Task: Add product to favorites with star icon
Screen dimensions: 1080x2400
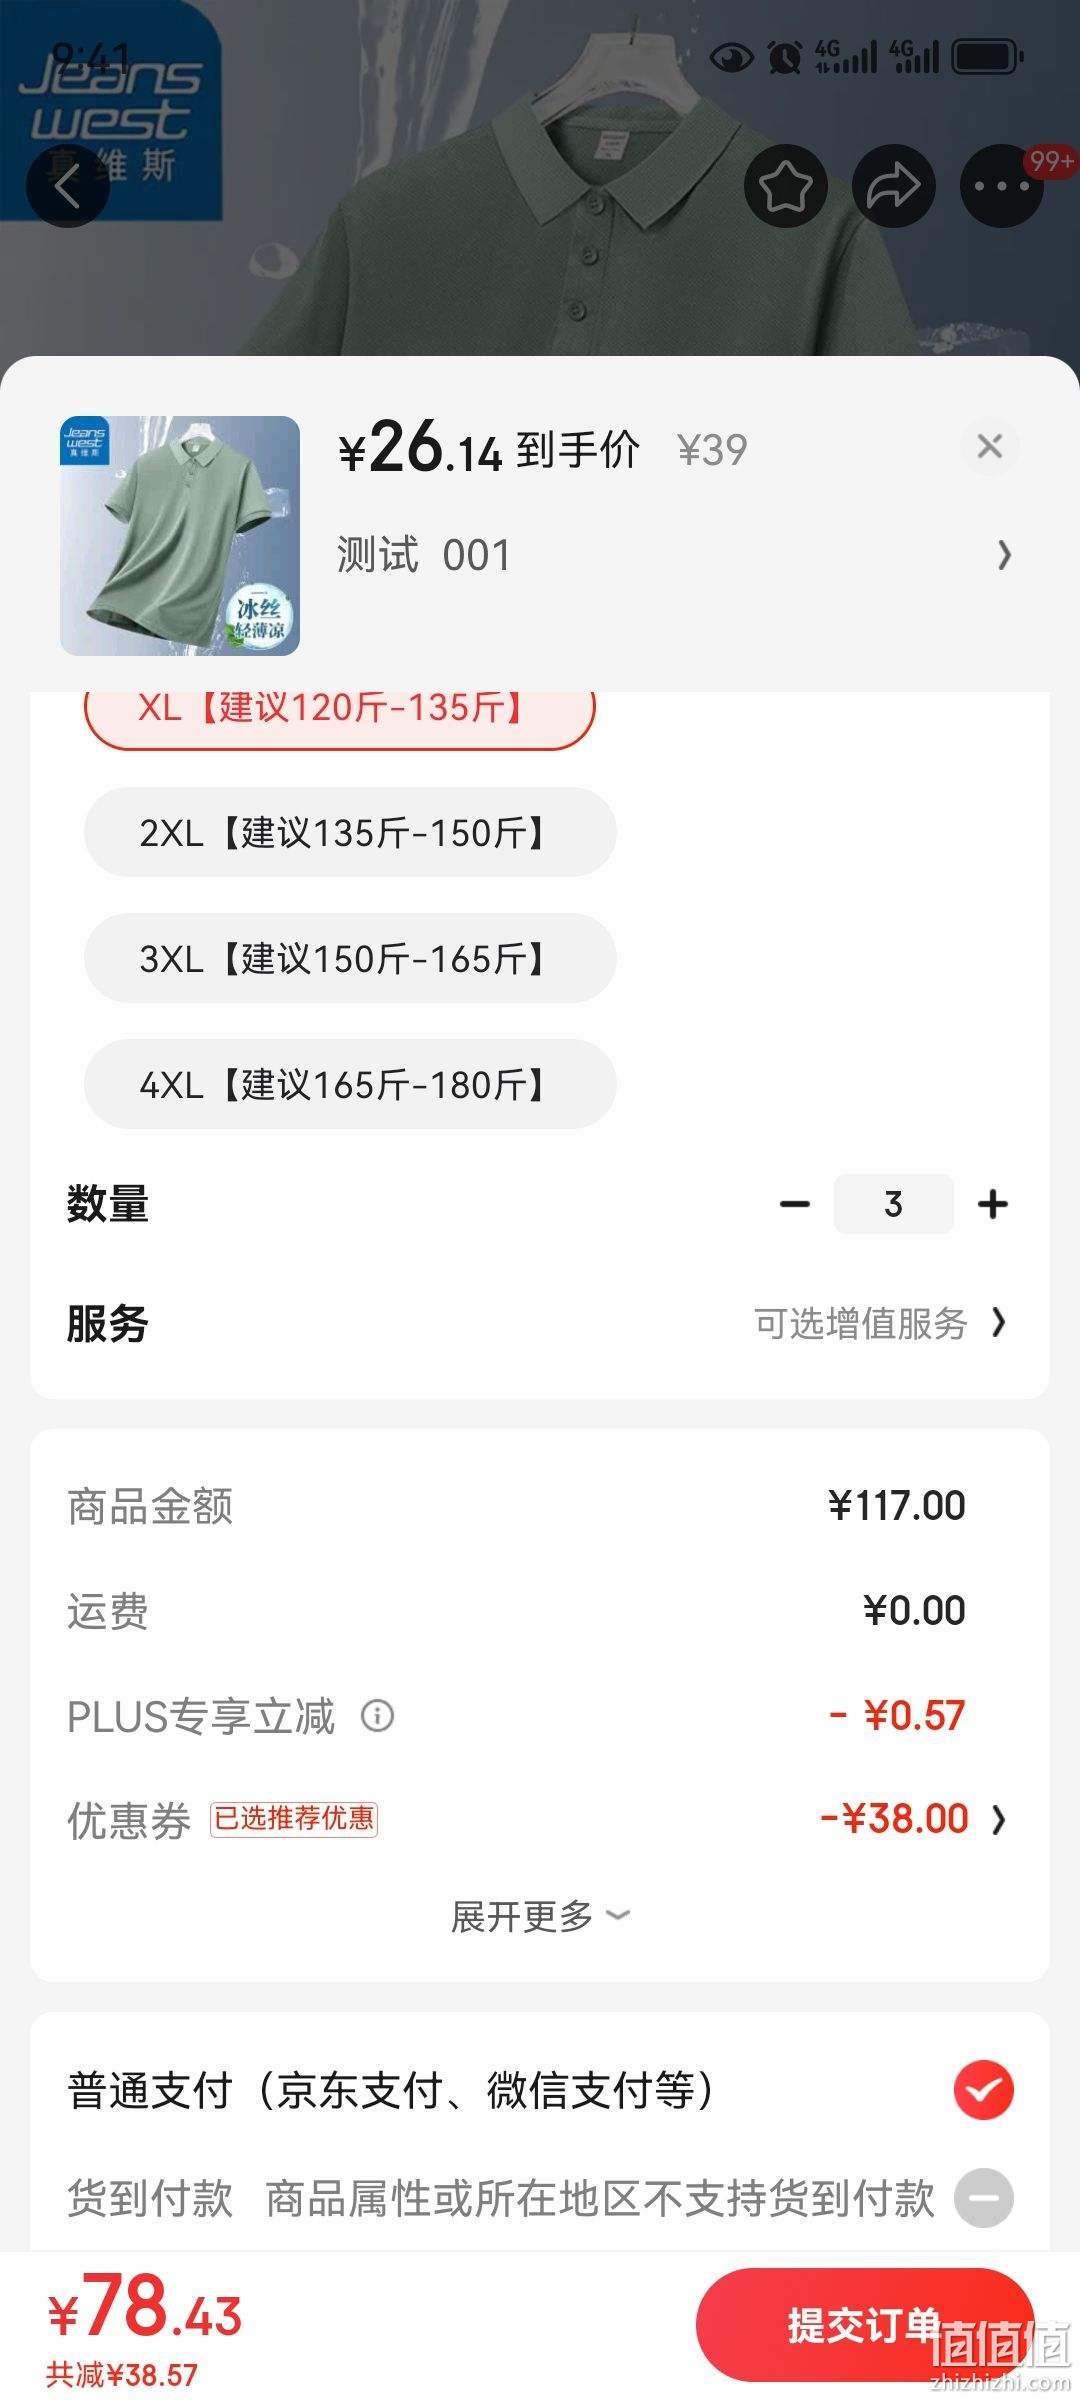Action: (786, 186)
